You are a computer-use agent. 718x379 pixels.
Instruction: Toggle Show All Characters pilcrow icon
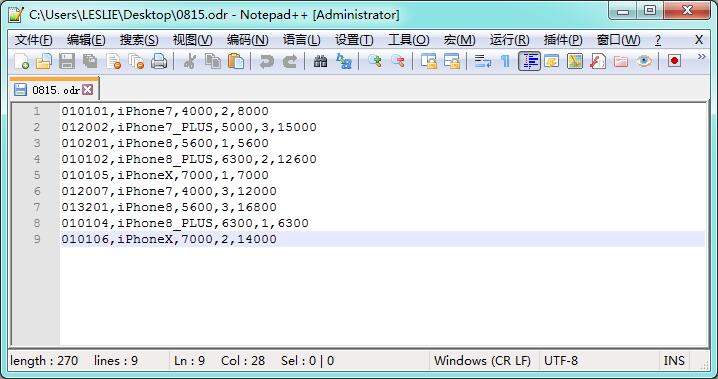coord(506,61)
